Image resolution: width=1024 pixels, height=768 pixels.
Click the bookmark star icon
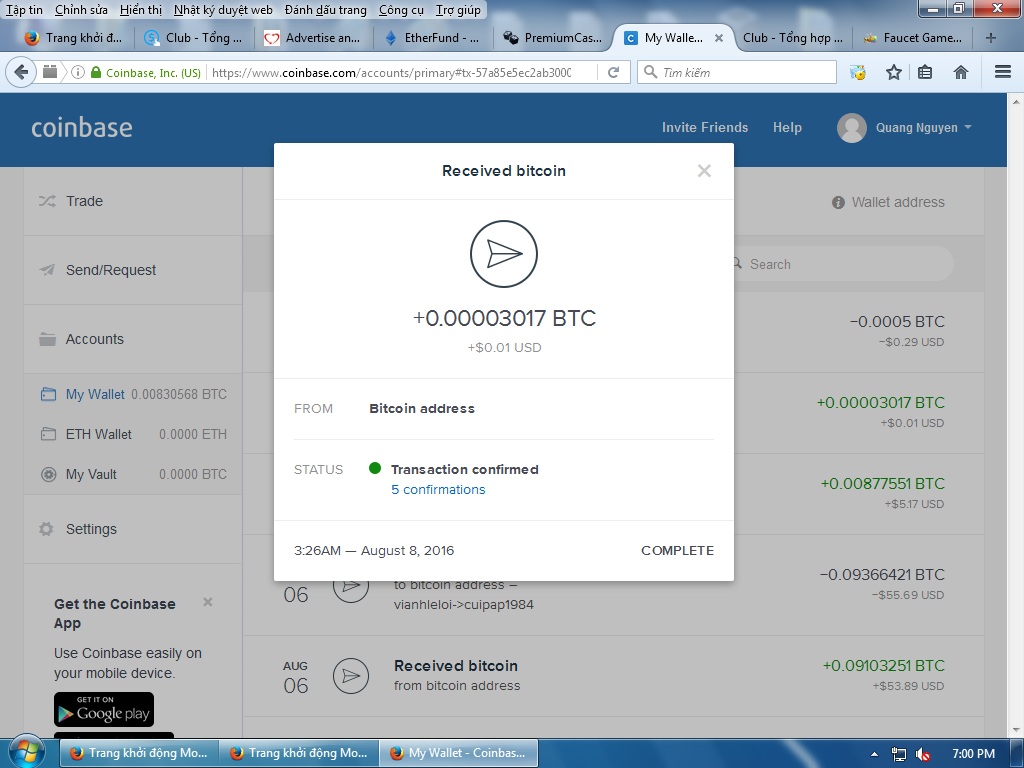[x=893, y=72]
